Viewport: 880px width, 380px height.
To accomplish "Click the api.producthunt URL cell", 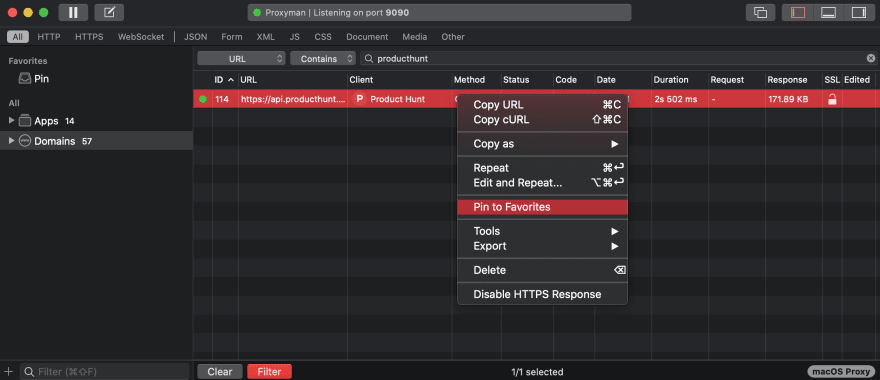I will coord(292,99).
